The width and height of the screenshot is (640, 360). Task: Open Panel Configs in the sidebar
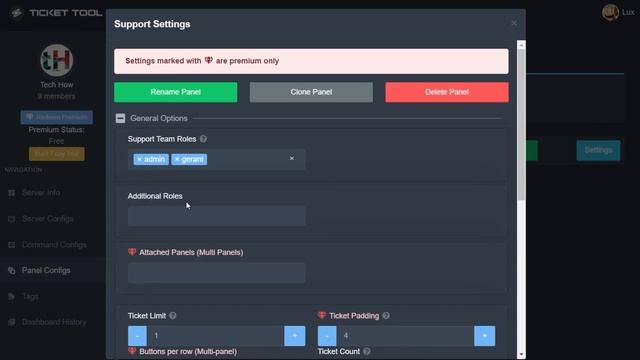(x=46, y=270)
